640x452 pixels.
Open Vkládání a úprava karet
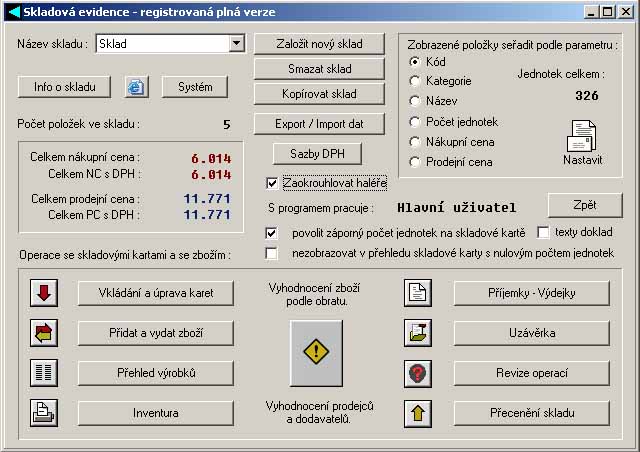156,293
